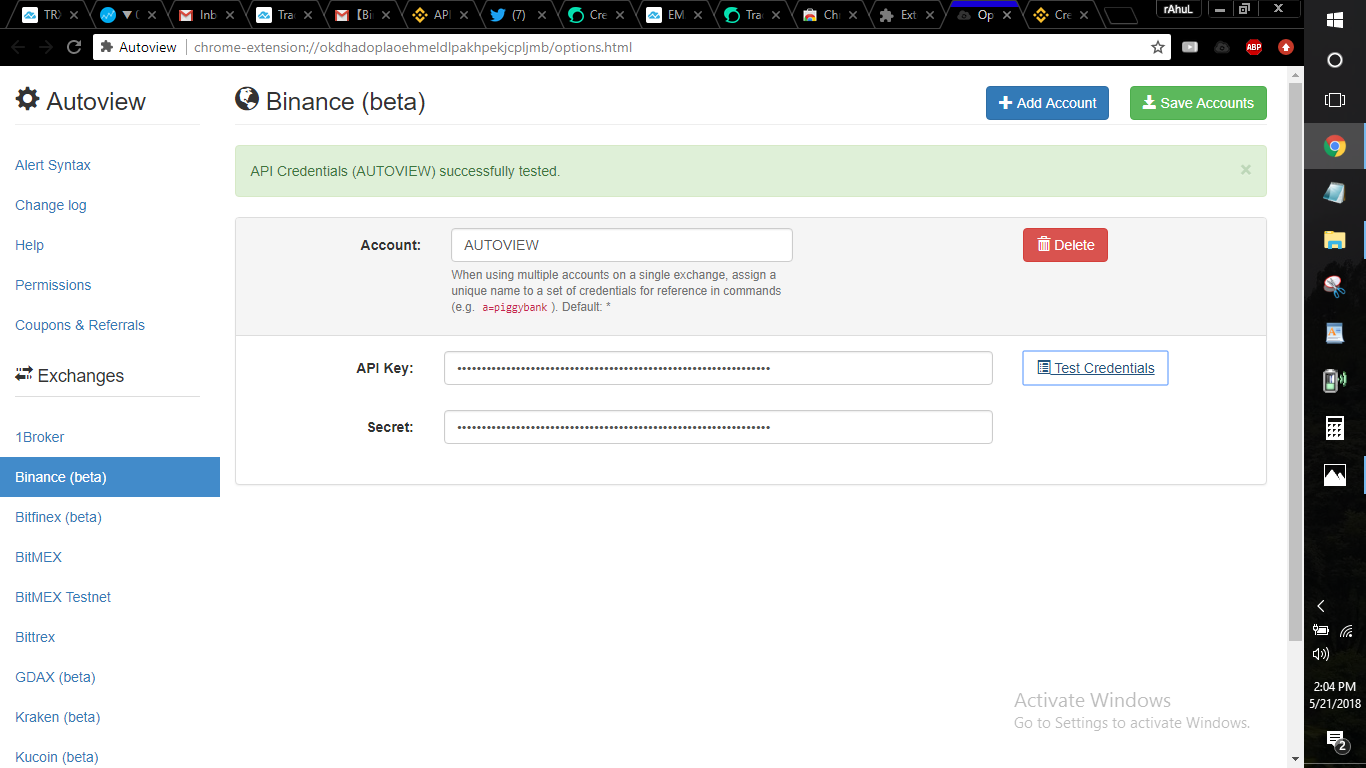Dismiss the success alert with the X

[x=1246, y=170]
